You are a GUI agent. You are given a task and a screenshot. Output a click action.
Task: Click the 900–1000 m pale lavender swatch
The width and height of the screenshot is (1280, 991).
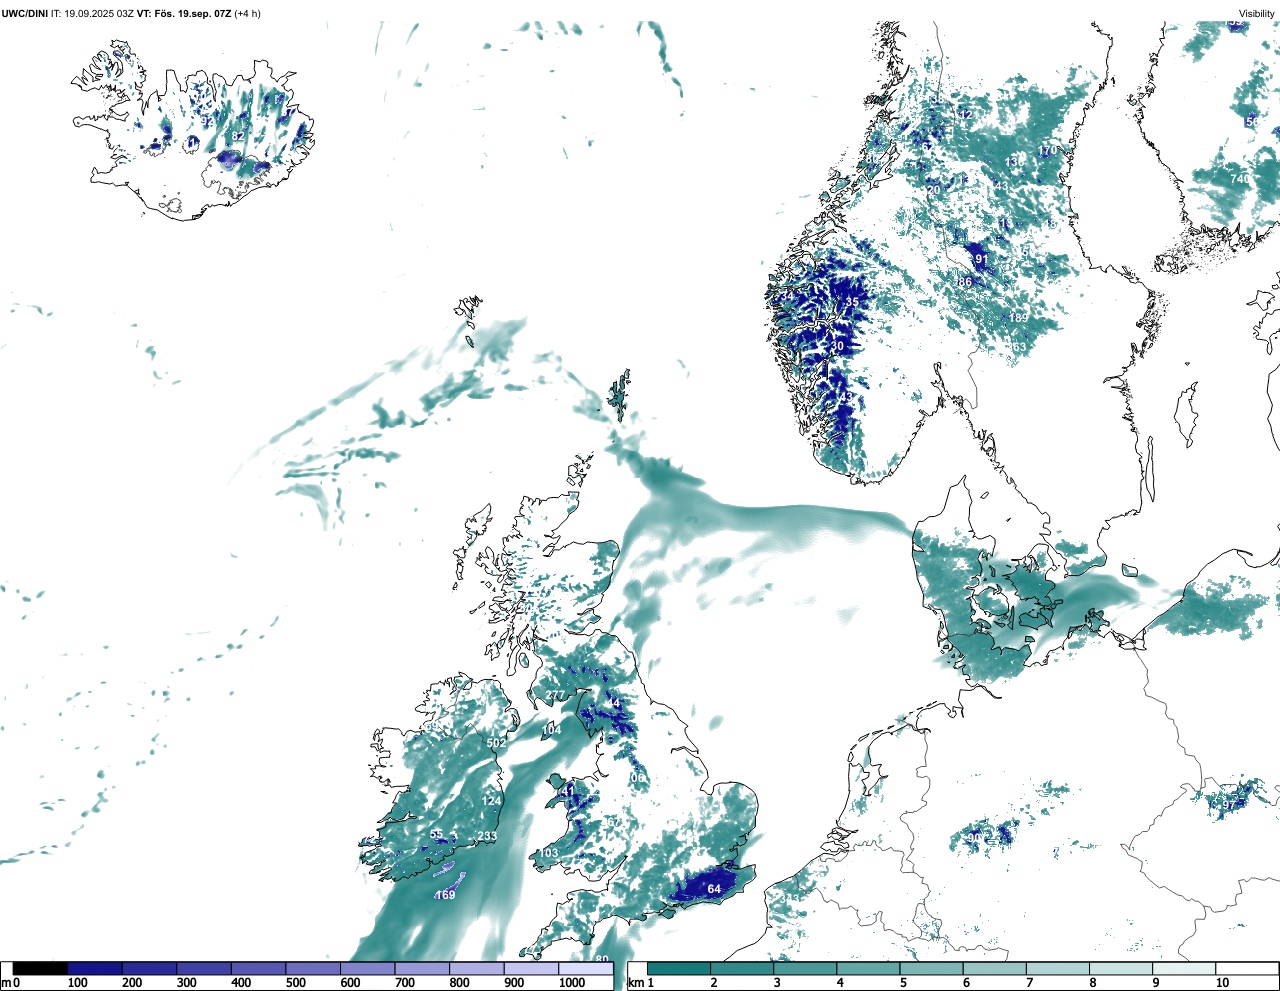[531, 968]
